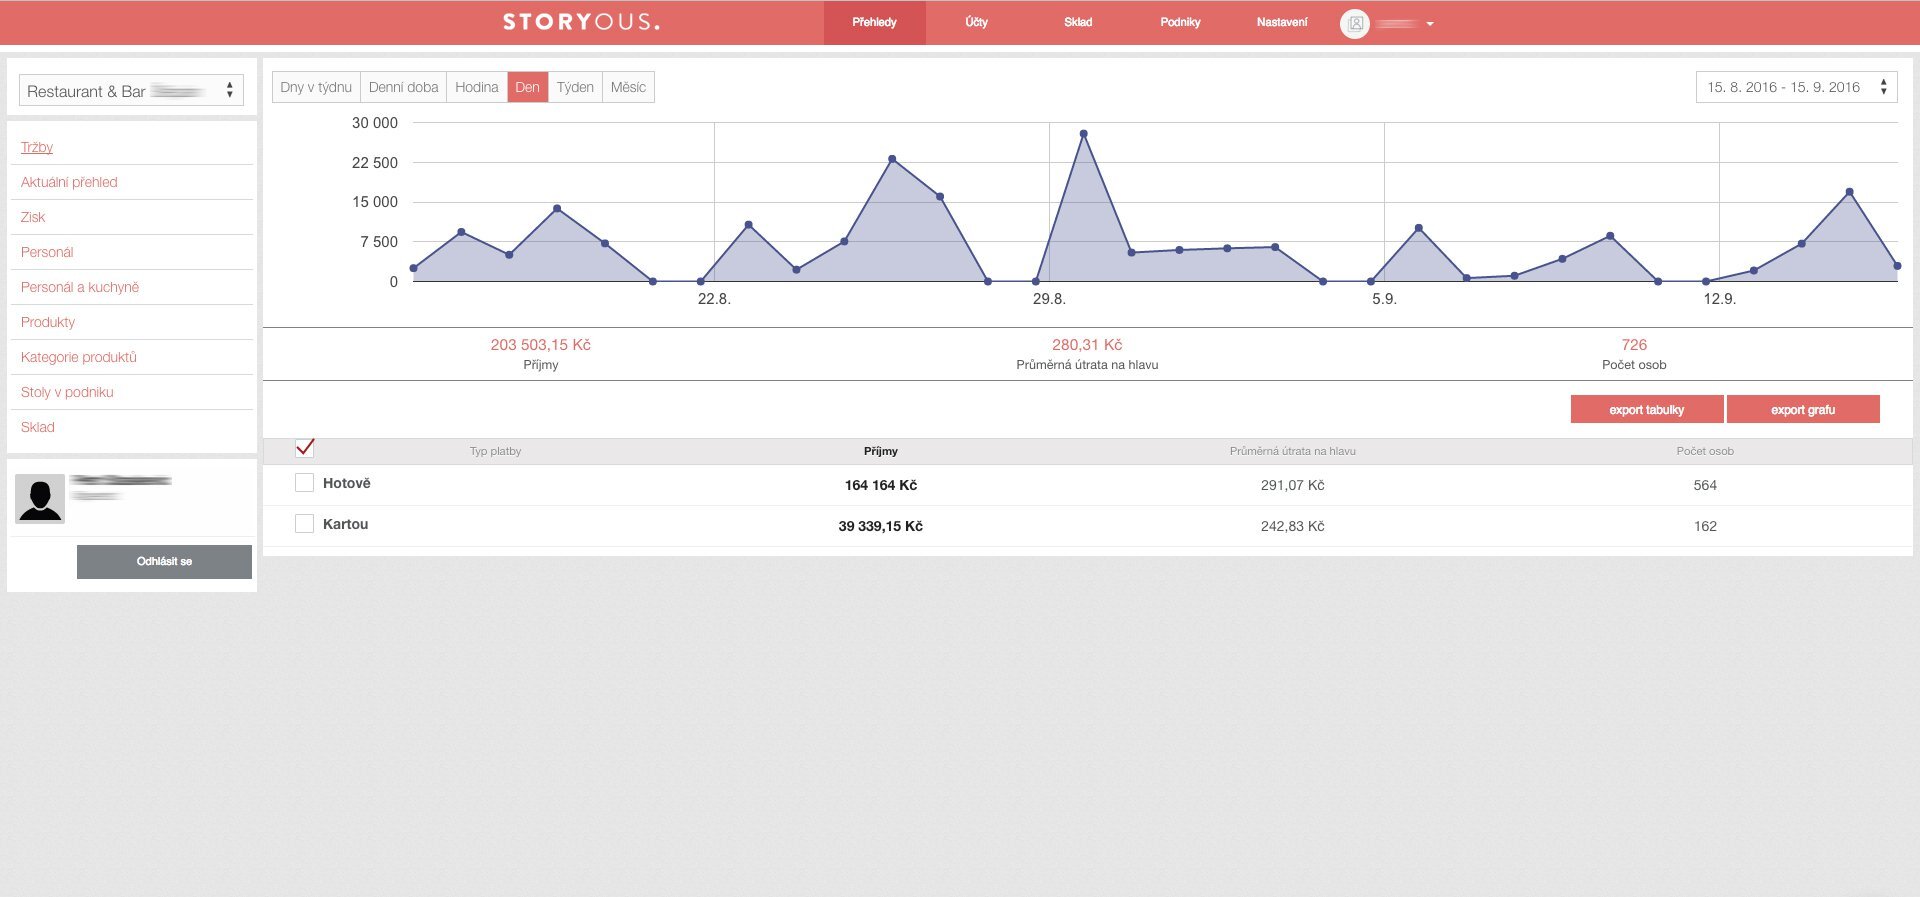
Task: Sort by Průměrná útrata na hlavu column
Action: point(1292,451)
